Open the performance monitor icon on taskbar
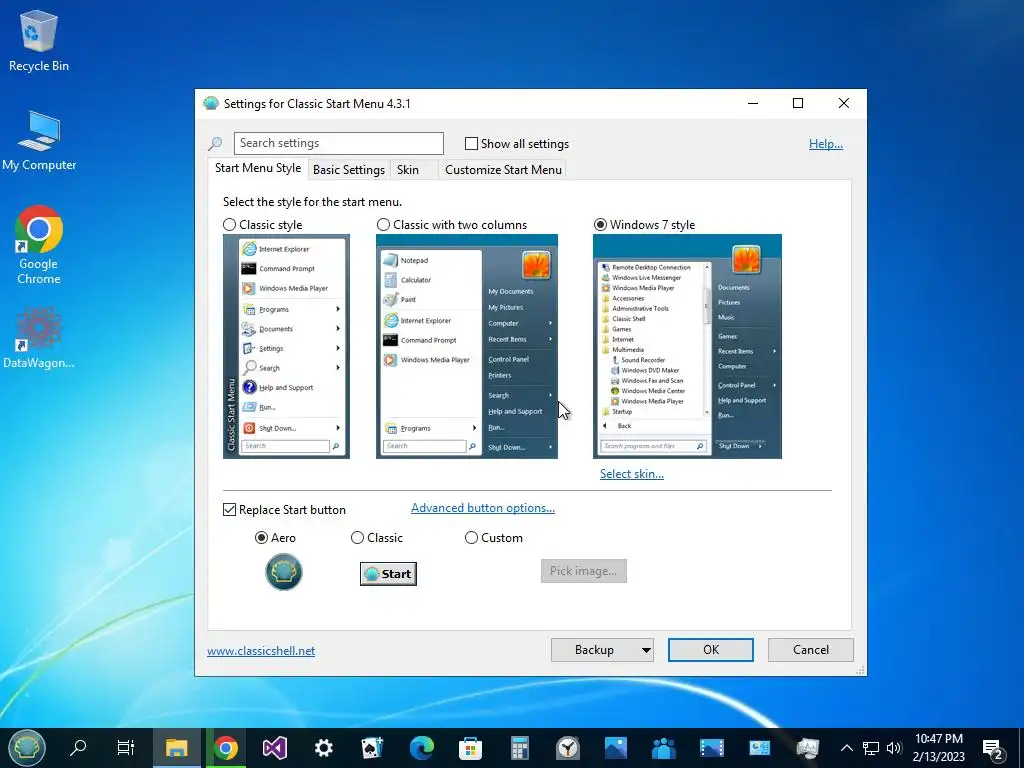Image resolution: width=1024 pixels, height=768 pixels. click(x=808, y=748)
